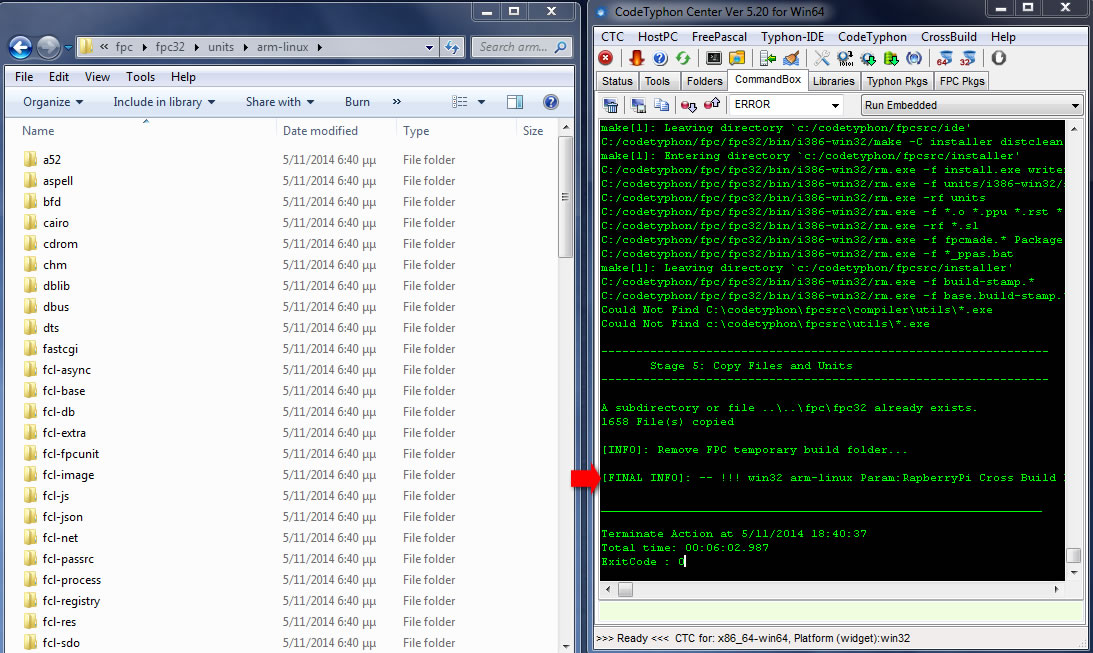The image size is (1093, 653).
Task: Show more Explorer toolbar commands chevron
Action: click(397, 102)
